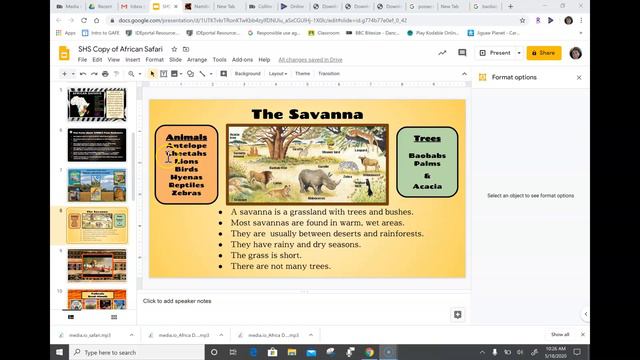Print the presentation
Viewport: 640px width, 360px height.
105,74
